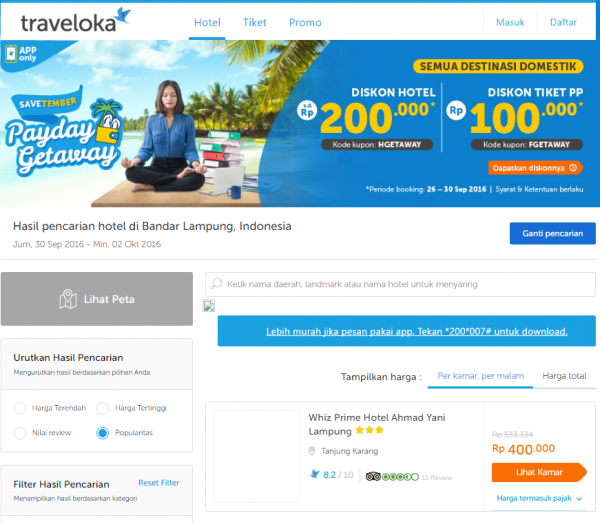Select the Nilai review sort option
This screenshot has height=522, width=600.
(20, 433)
